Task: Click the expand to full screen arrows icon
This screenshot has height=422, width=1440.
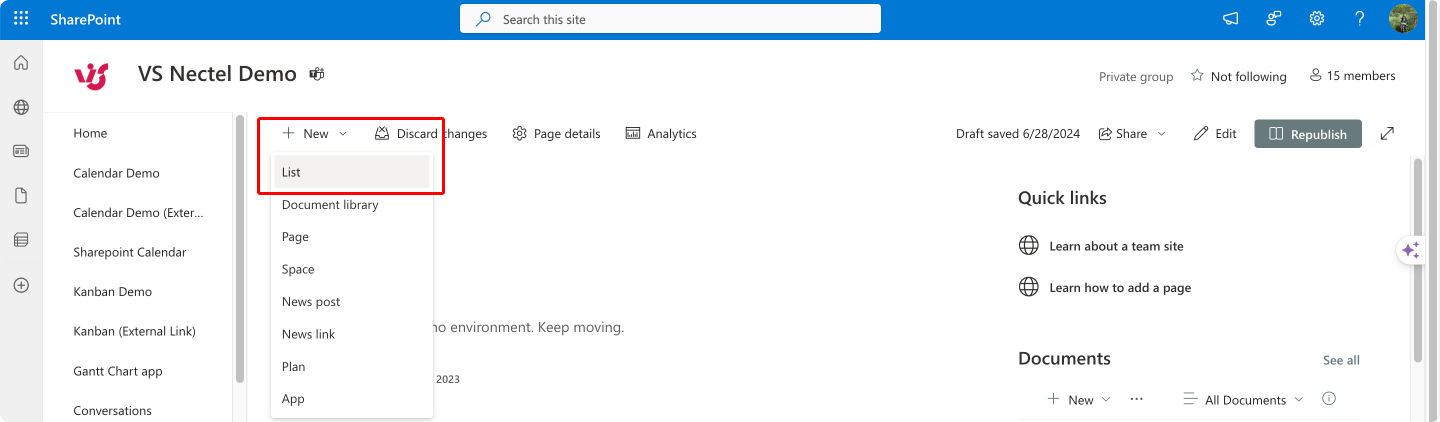Action: (1387, 134)
